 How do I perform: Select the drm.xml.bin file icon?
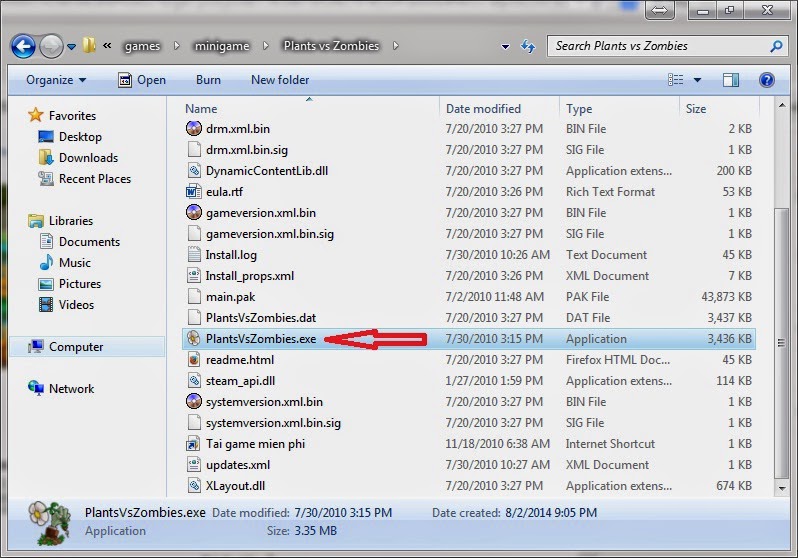pos(193,128)
